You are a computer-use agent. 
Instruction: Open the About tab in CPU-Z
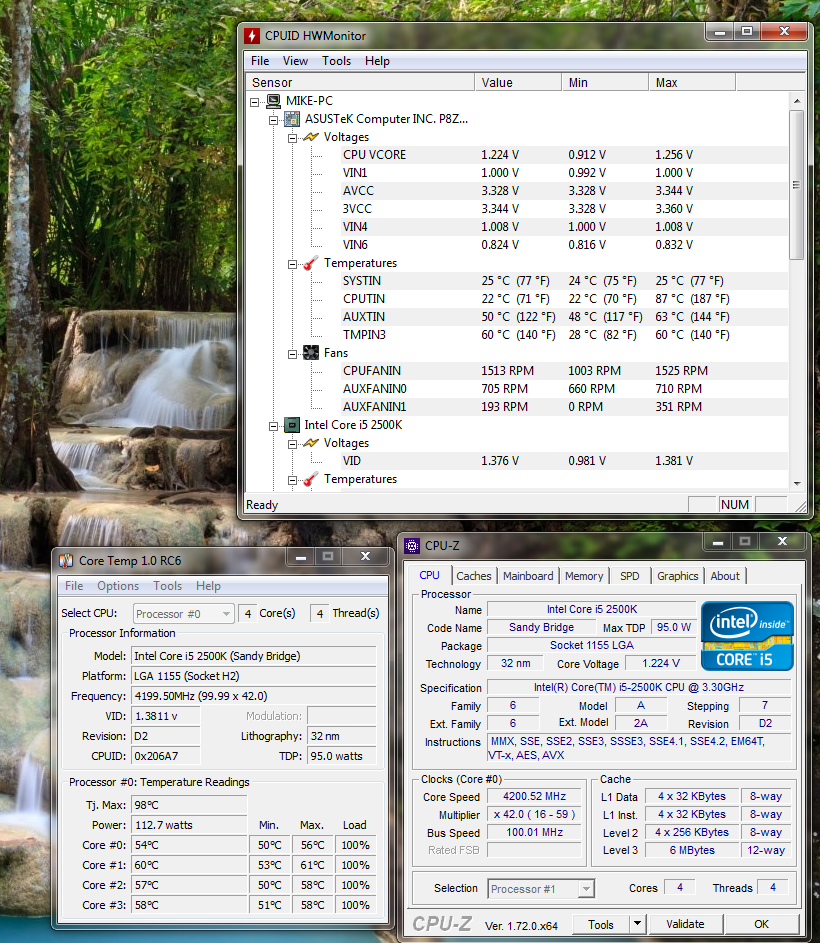725,576
